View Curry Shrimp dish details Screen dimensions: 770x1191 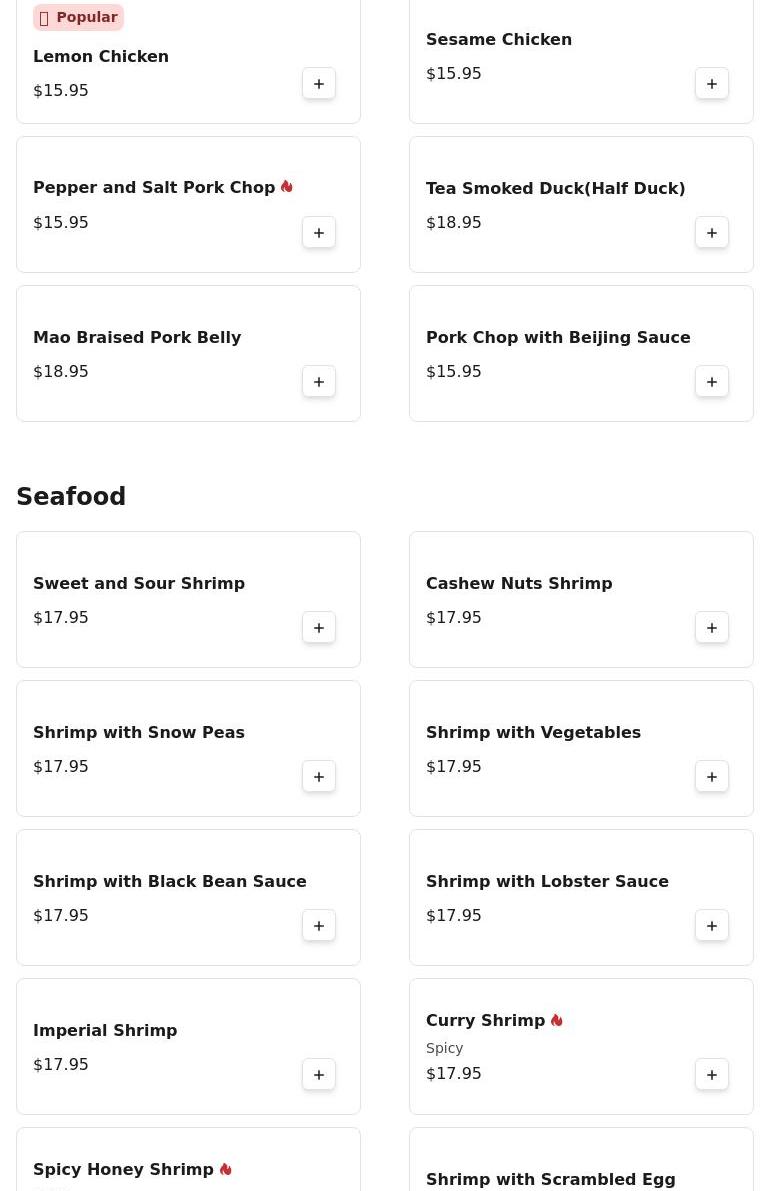click(485, 1021)
